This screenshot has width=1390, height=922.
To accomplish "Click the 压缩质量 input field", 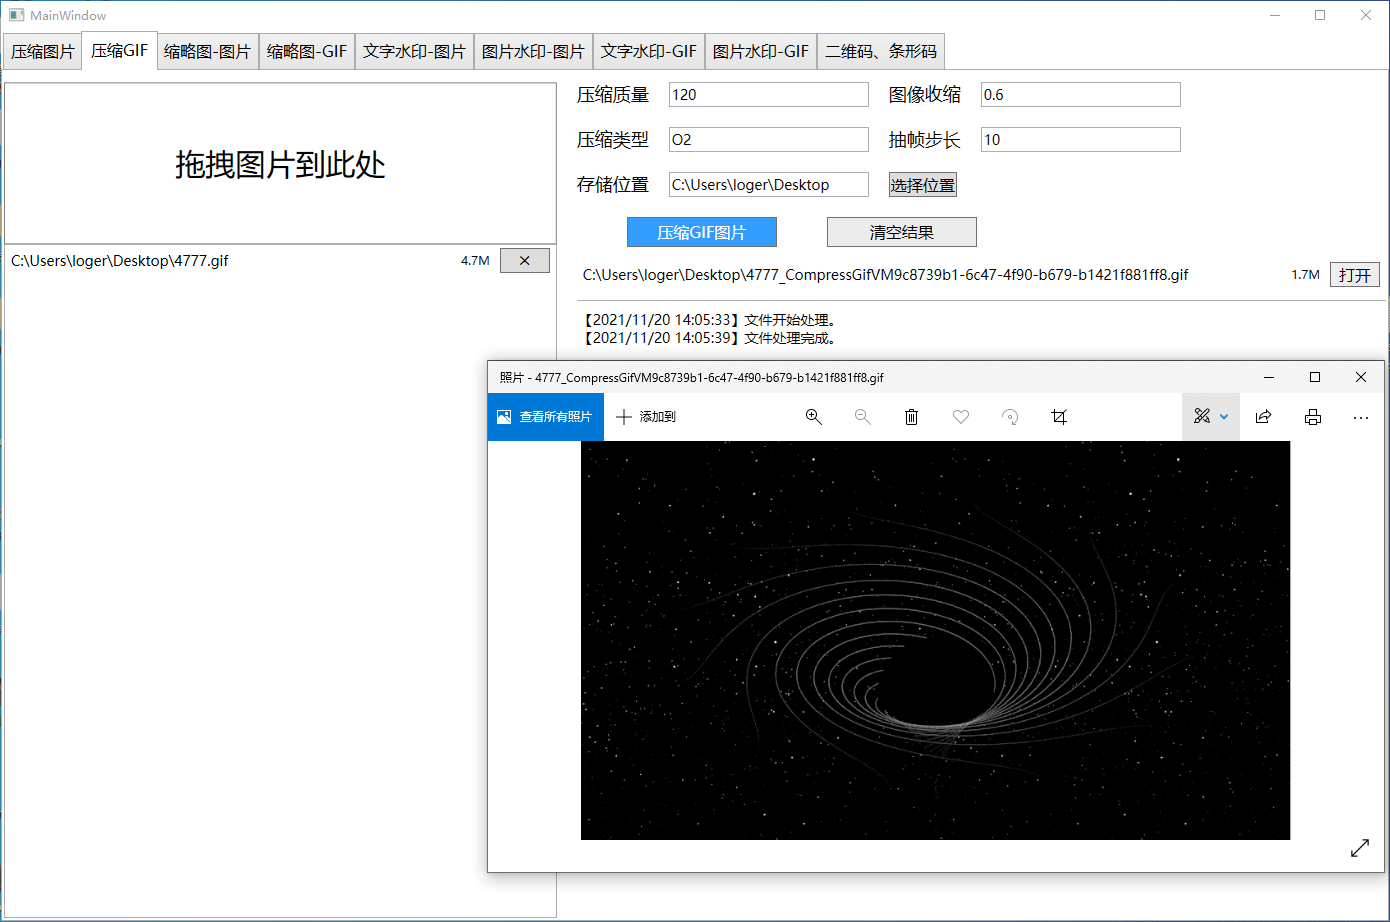I will (x=768, y=94).
